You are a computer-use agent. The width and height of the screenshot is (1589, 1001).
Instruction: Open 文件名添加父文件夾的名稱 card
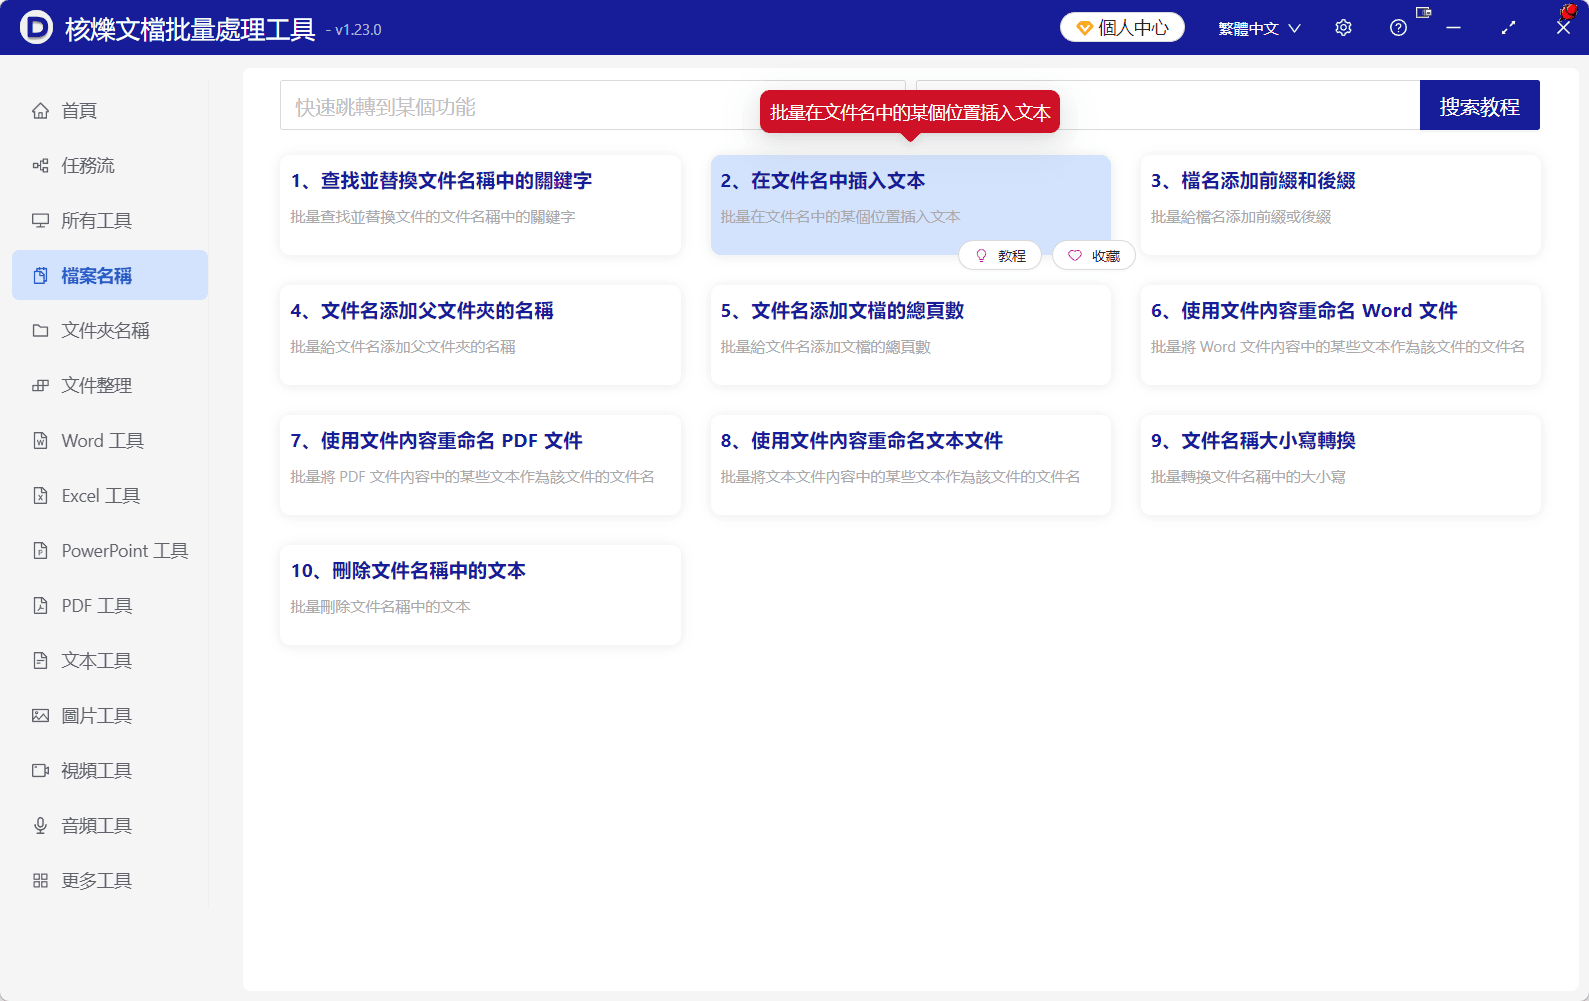point(481,335)
